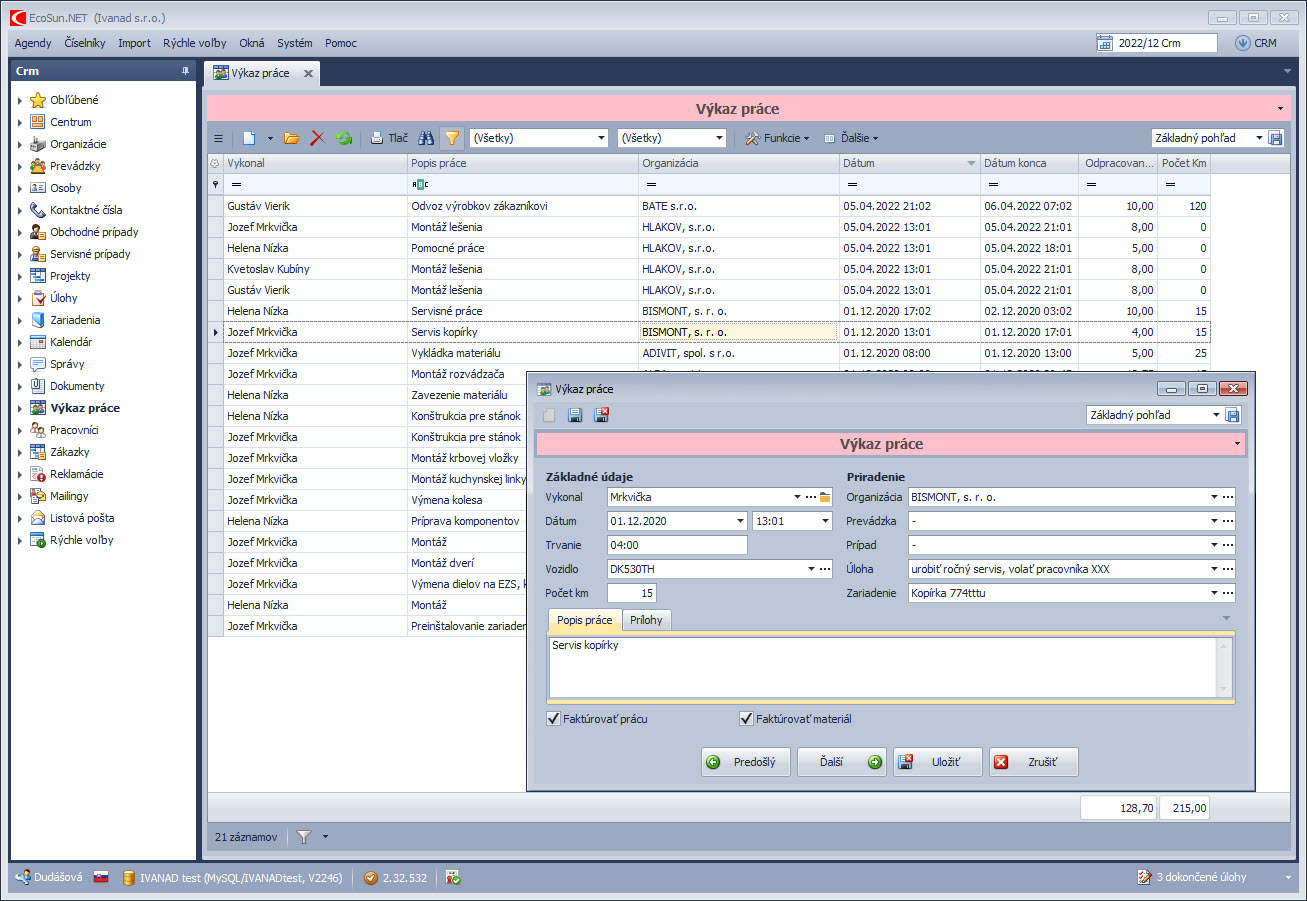Viewport: 1307px width, 901px height.
Task: Click the Trvanie input field
Action: click(x=676, y=545)
